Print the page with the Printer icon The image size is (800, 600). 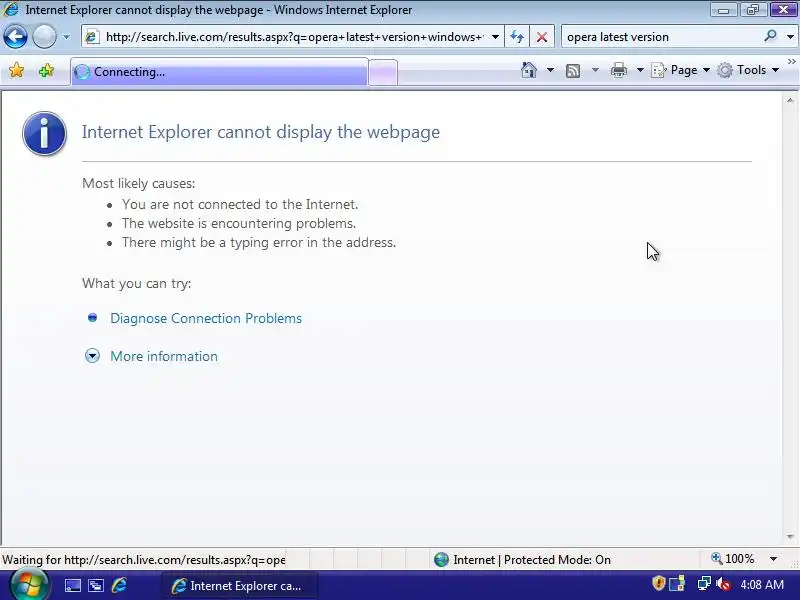tap(618, 70)
